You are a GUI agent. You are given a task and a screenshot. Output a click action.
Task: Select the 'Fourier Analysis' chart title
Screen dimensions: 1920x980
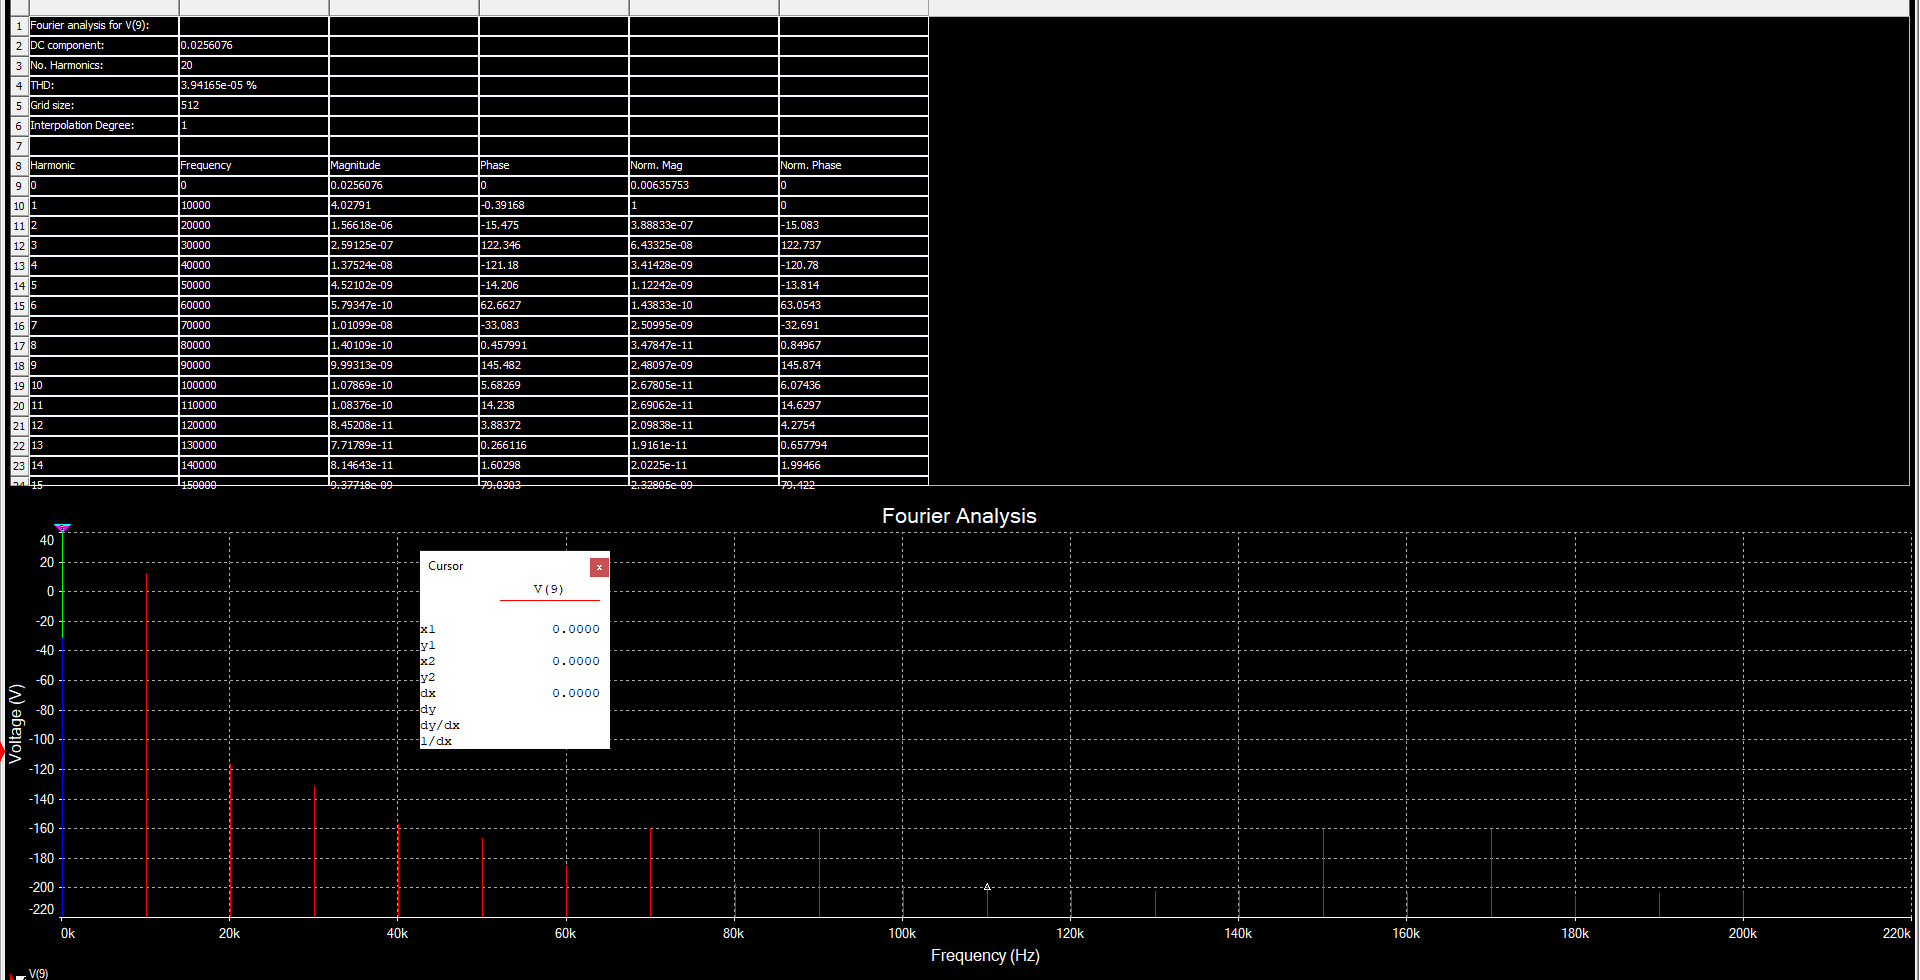[x=959, y=516]
